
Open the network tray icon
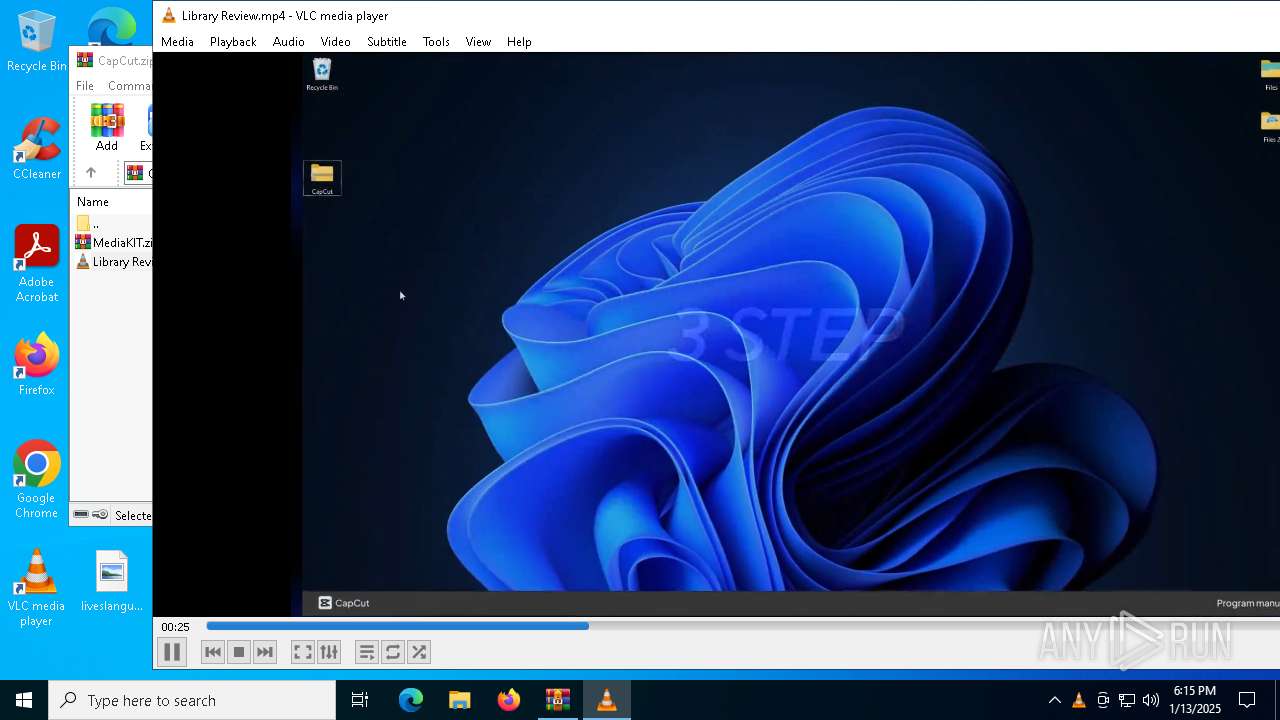coord(1127,700)
